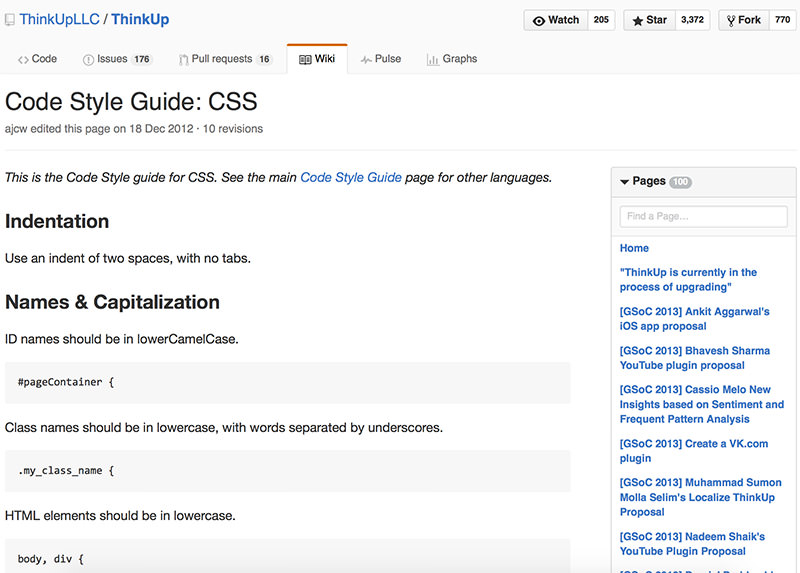Screen dimensions: 800x573
Task: Open the Home wiki page
Action: tap(634, 248)
